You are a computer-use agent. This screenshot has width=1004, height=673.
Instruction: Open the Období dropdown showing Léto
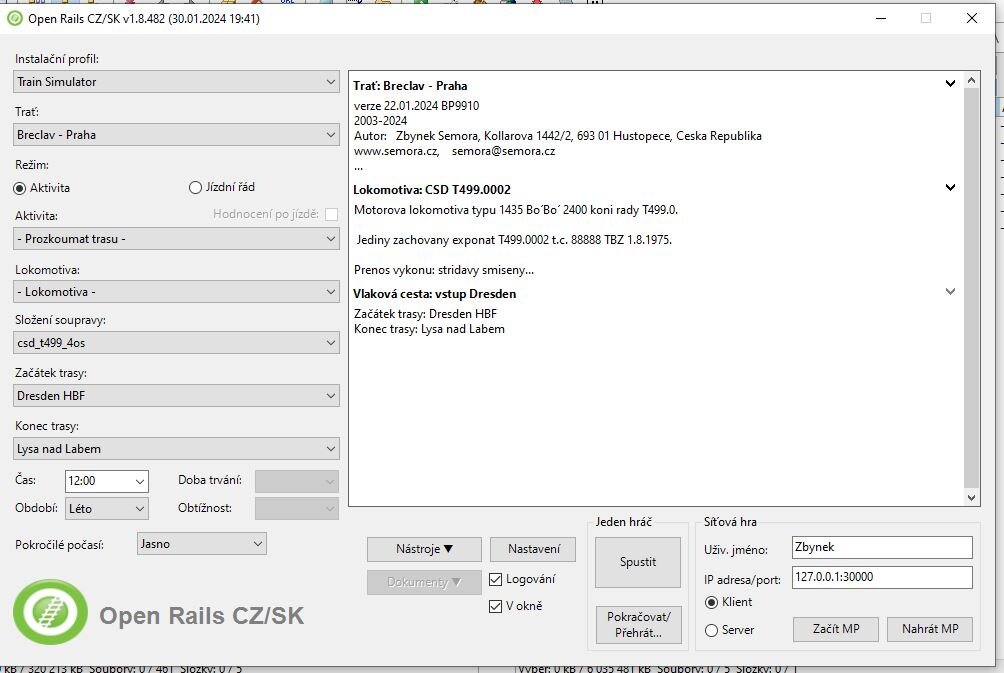(107, 509)
